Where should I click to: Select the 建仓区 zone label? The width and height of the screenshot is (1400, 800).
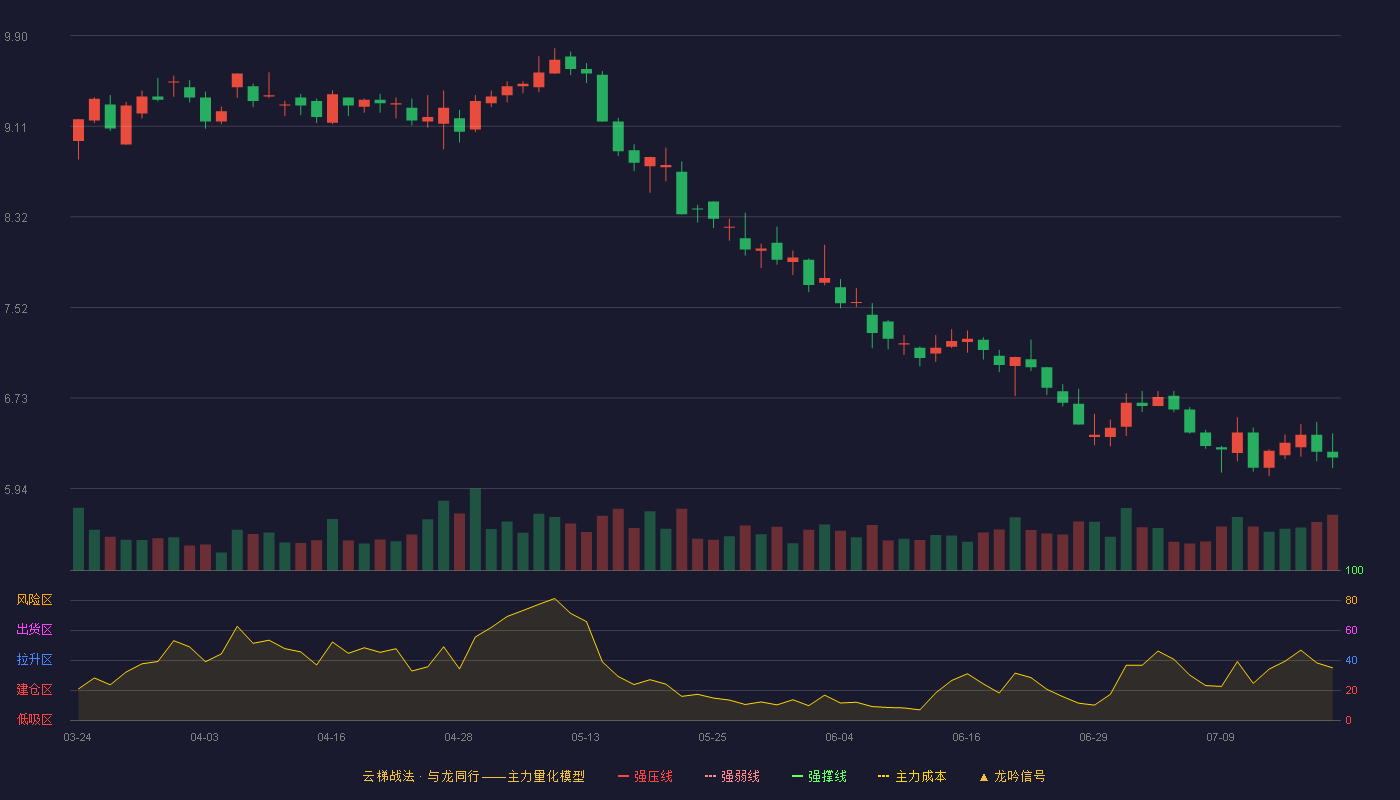coord(34,690)
